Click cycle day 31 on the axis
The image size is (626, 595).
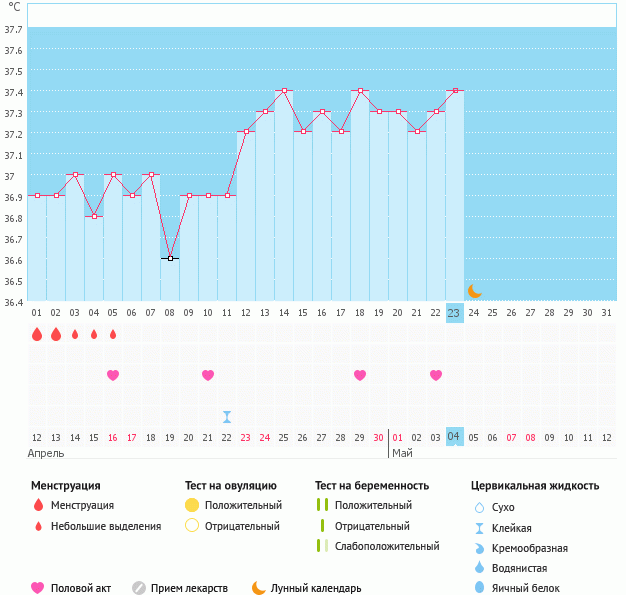(x=606, y=313)
